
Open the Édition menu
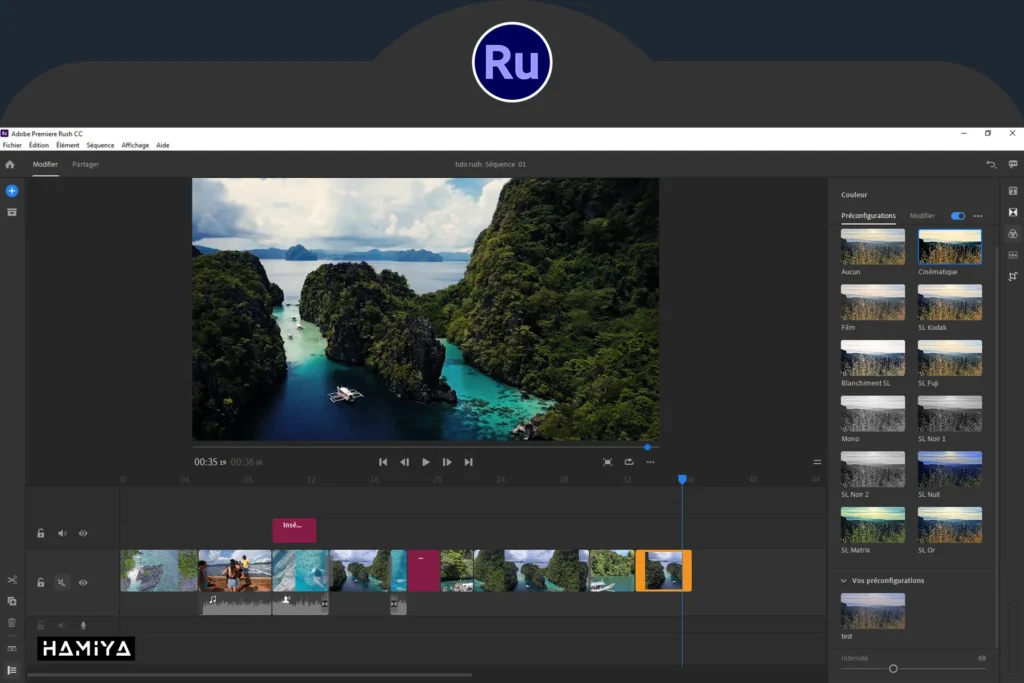[x=38, y=145]
